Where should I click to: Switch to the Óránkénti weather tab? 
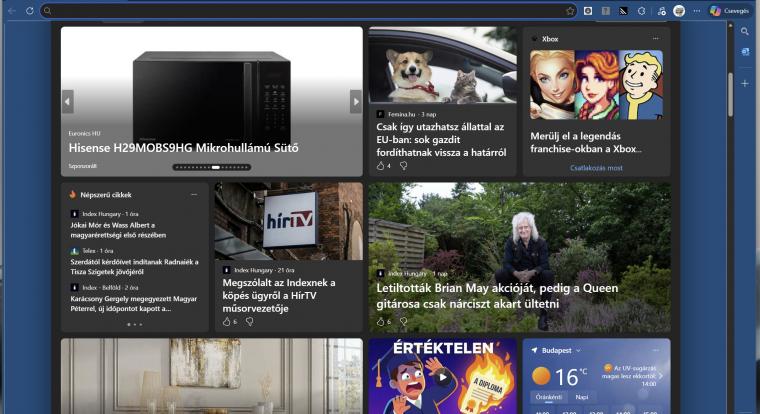(549, 397)
